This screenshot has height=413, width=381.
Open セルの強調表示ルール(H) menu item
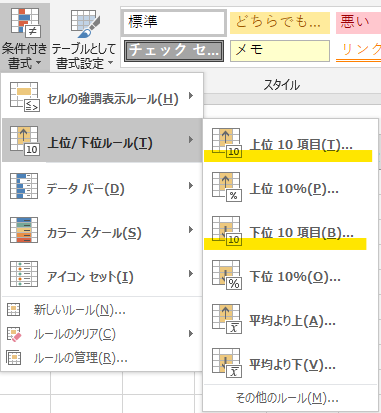tap(102, 97)
